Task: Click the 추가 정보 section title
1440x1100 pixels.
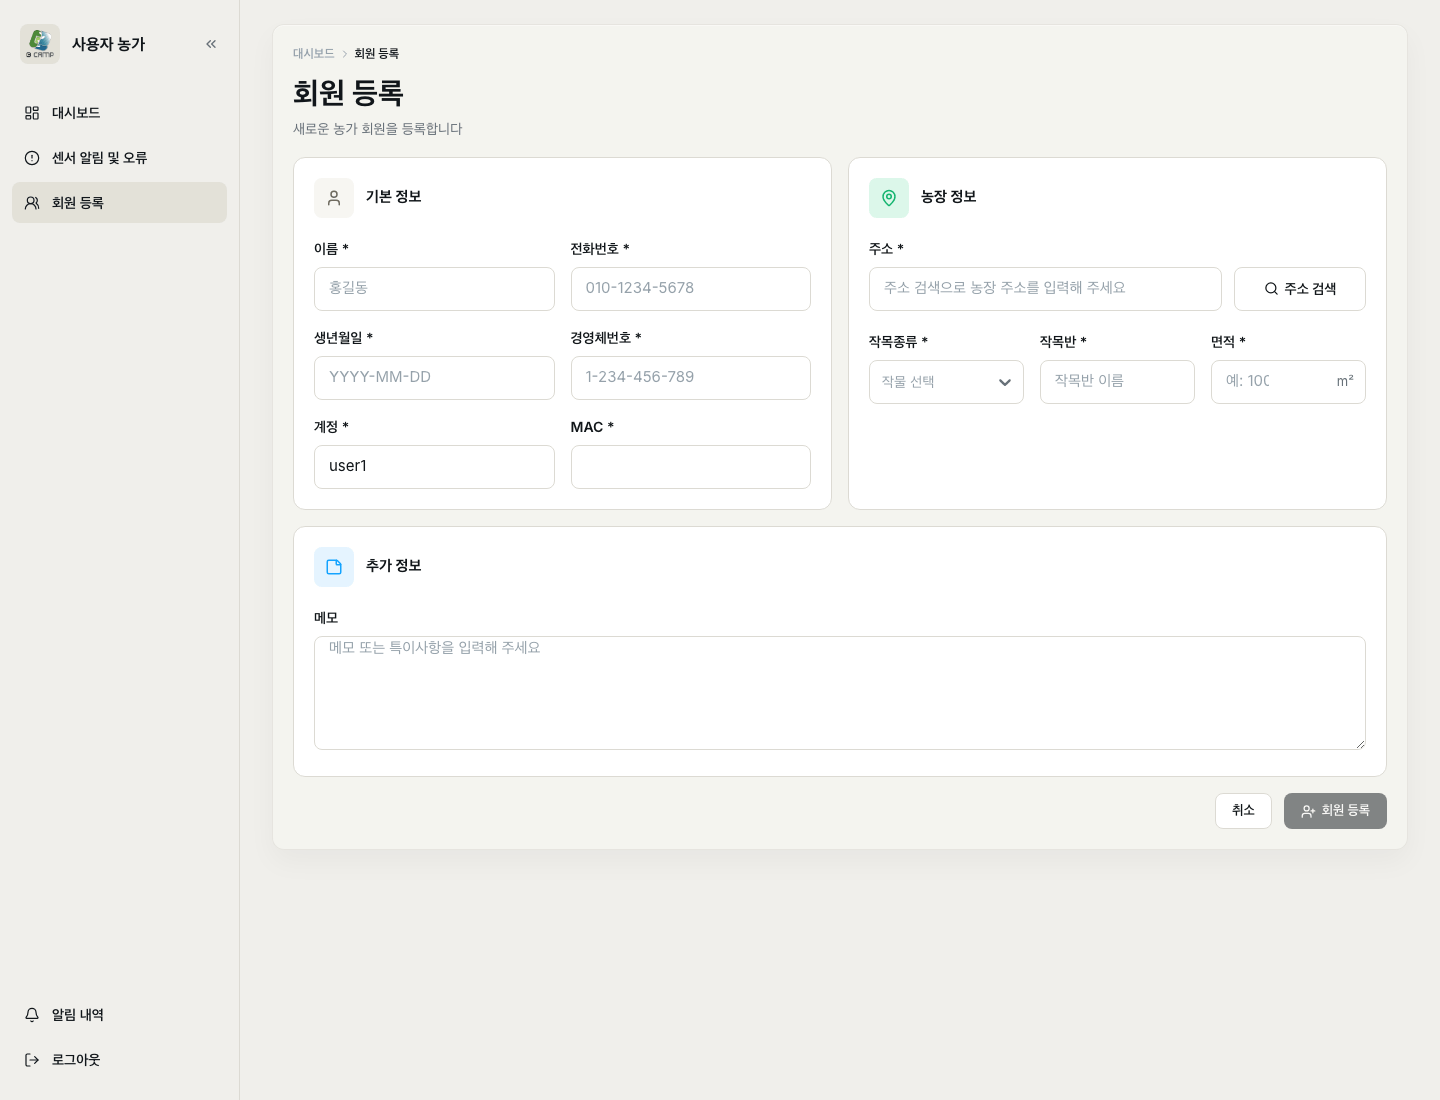Action: (x=394, y=566)
